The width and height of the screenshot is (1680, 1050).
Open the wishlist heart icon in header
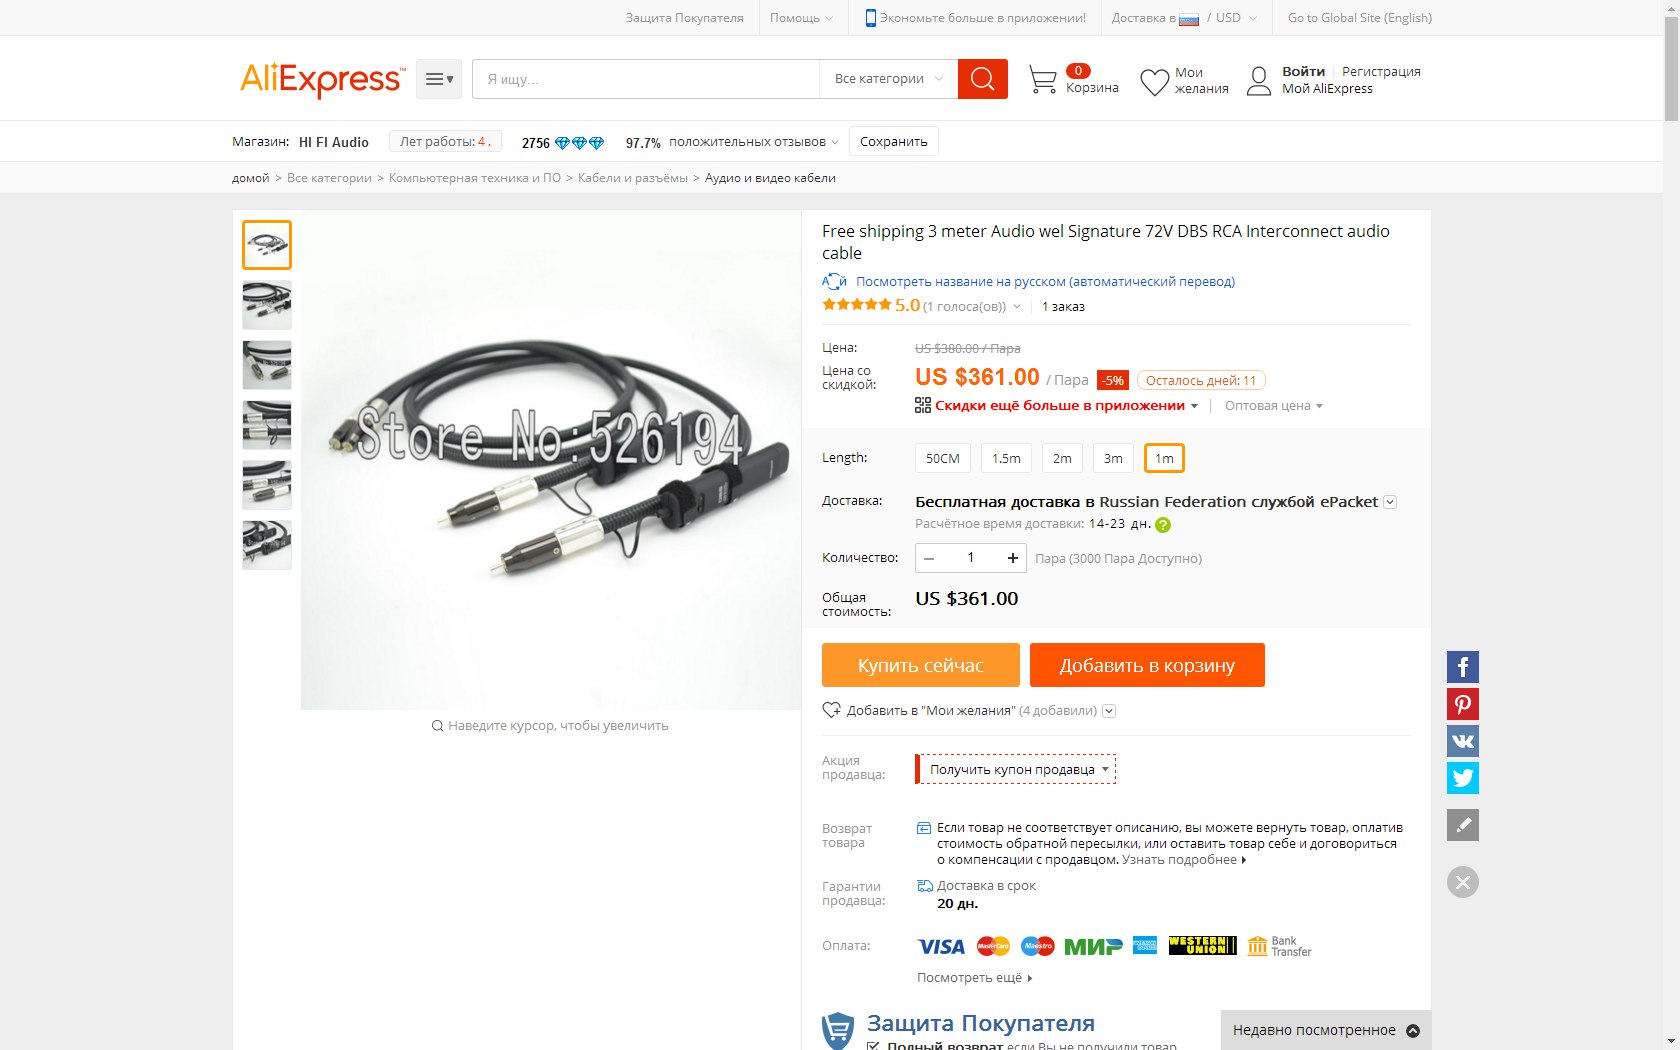coord(1154,82)
